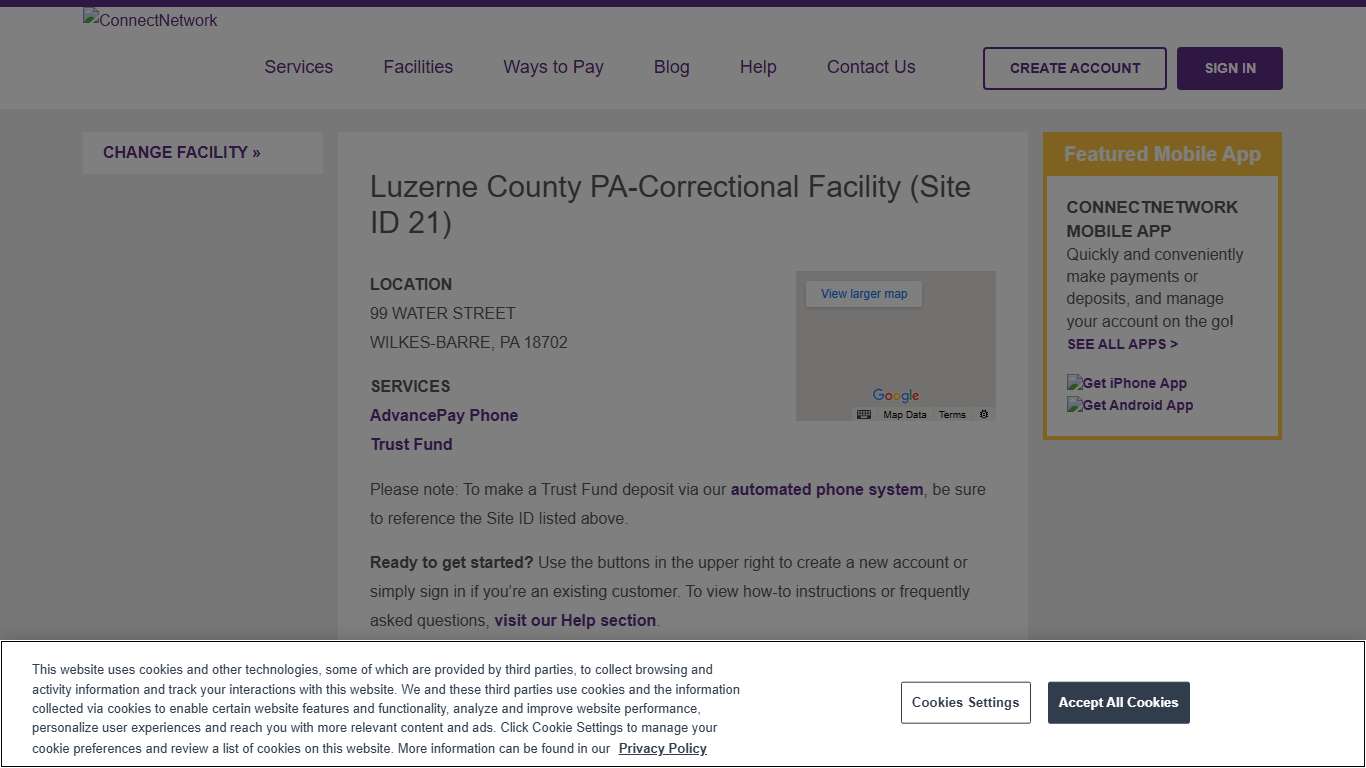Select Contact Us in the navigation
The width and height of the screenshot is (1366, 768).
(870, 67)
